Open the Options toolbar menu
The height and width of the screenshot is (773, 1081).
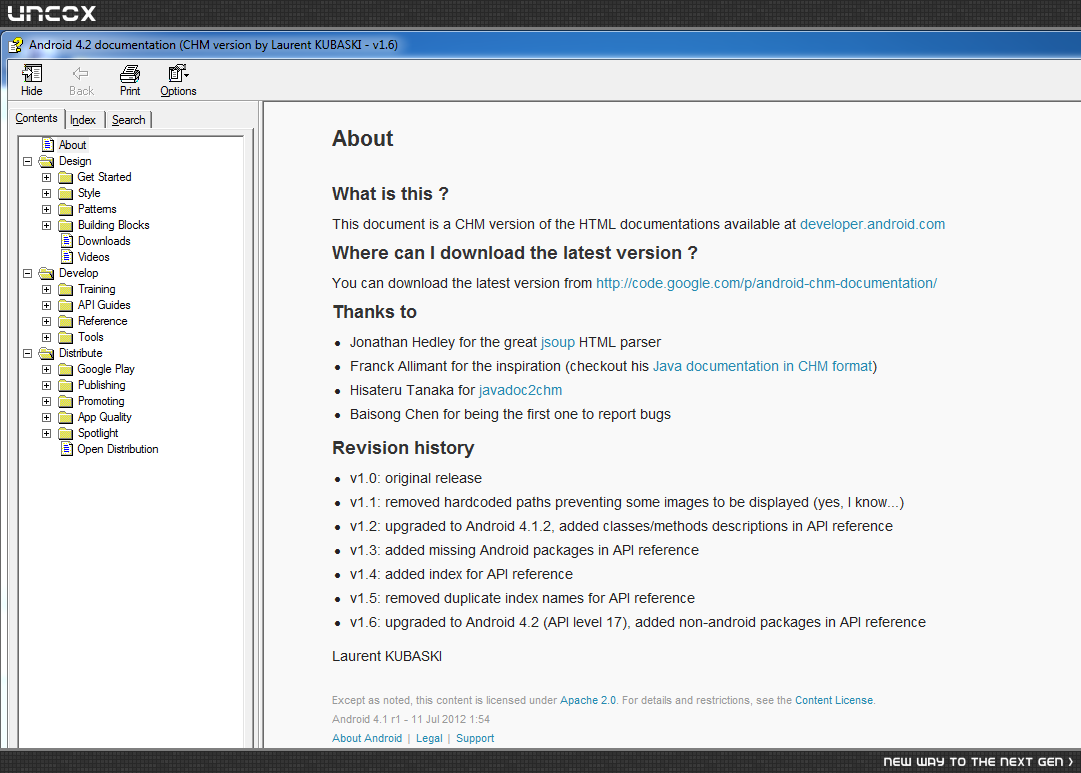point(179,80)
